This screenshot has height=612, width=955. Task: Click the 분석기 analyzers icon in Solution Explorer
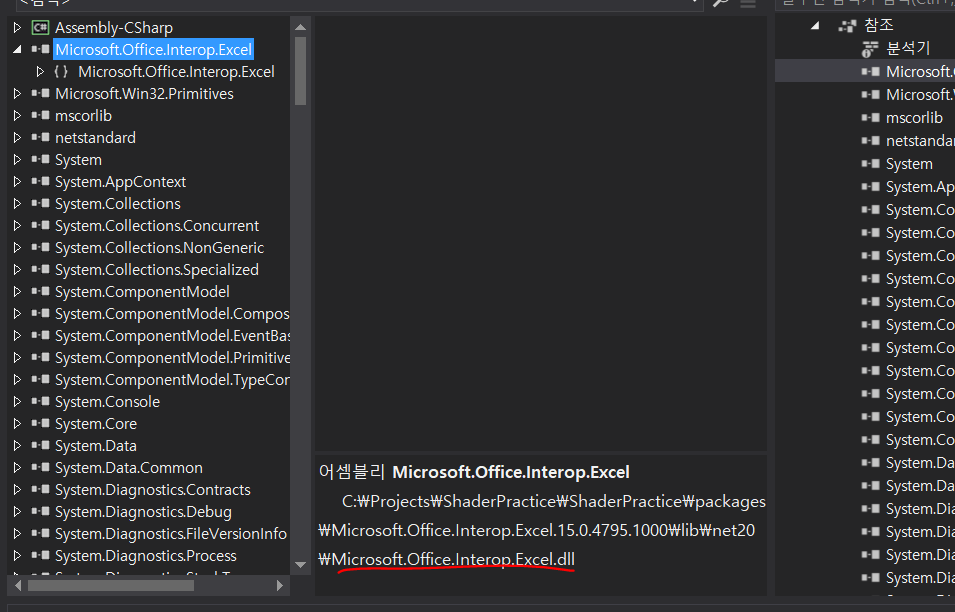870,49
